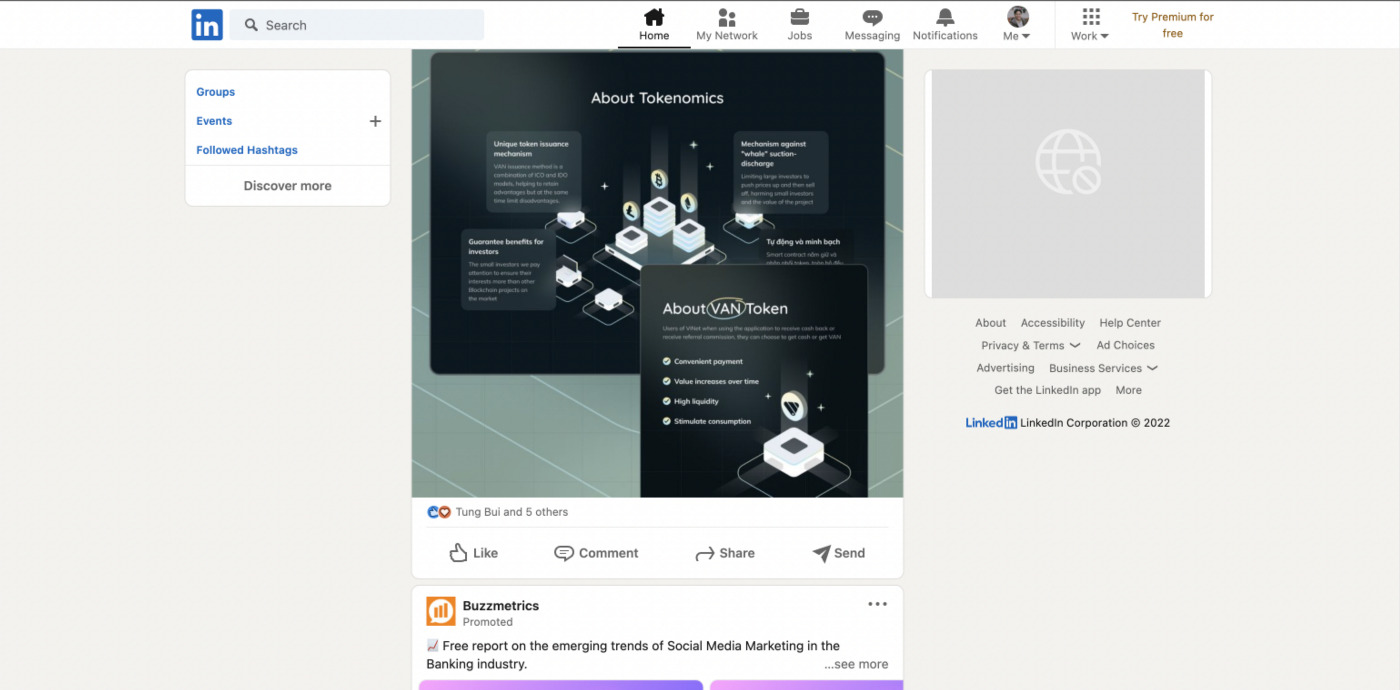1400x690 pixels.
Task: Expand the Privacy & Terms dropdown
Action: 1075,346
